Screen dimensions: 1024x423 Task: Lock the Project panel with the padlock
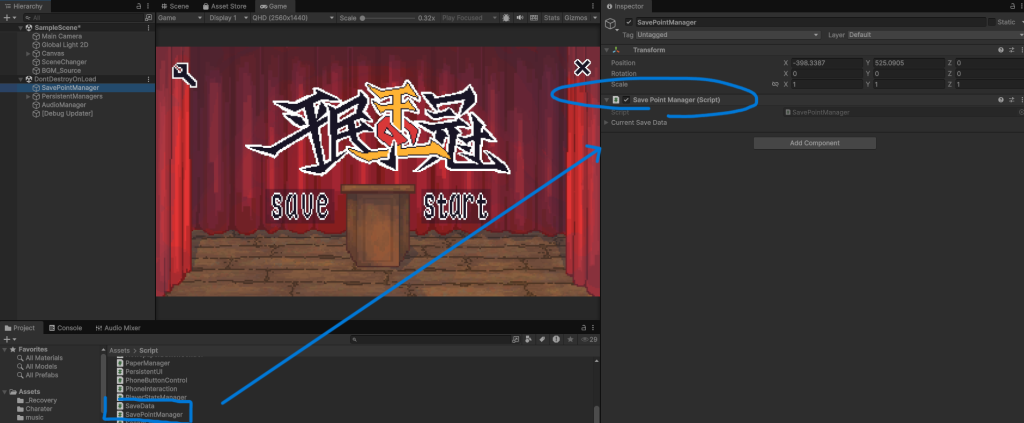pos(584,328)
